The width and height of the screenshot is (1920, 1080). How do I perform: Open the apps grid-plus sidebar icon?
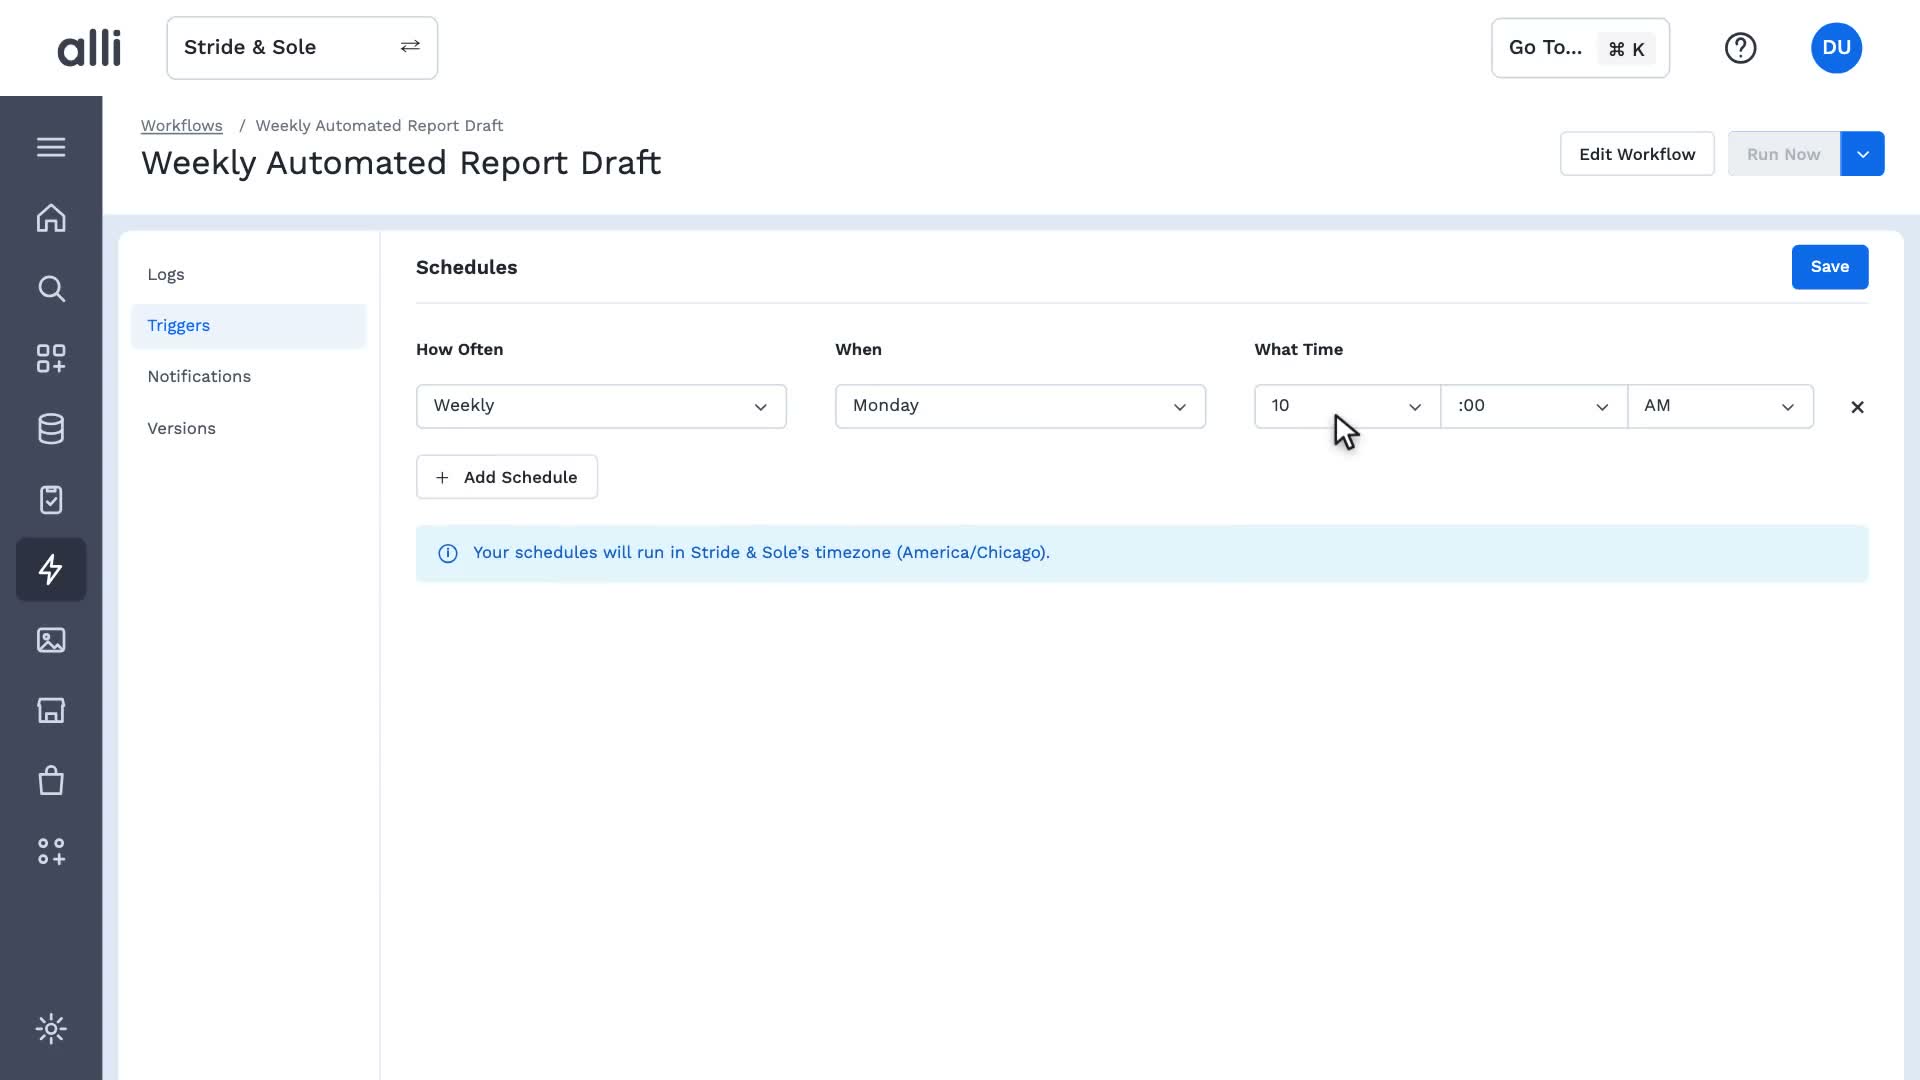pos(51,359)
